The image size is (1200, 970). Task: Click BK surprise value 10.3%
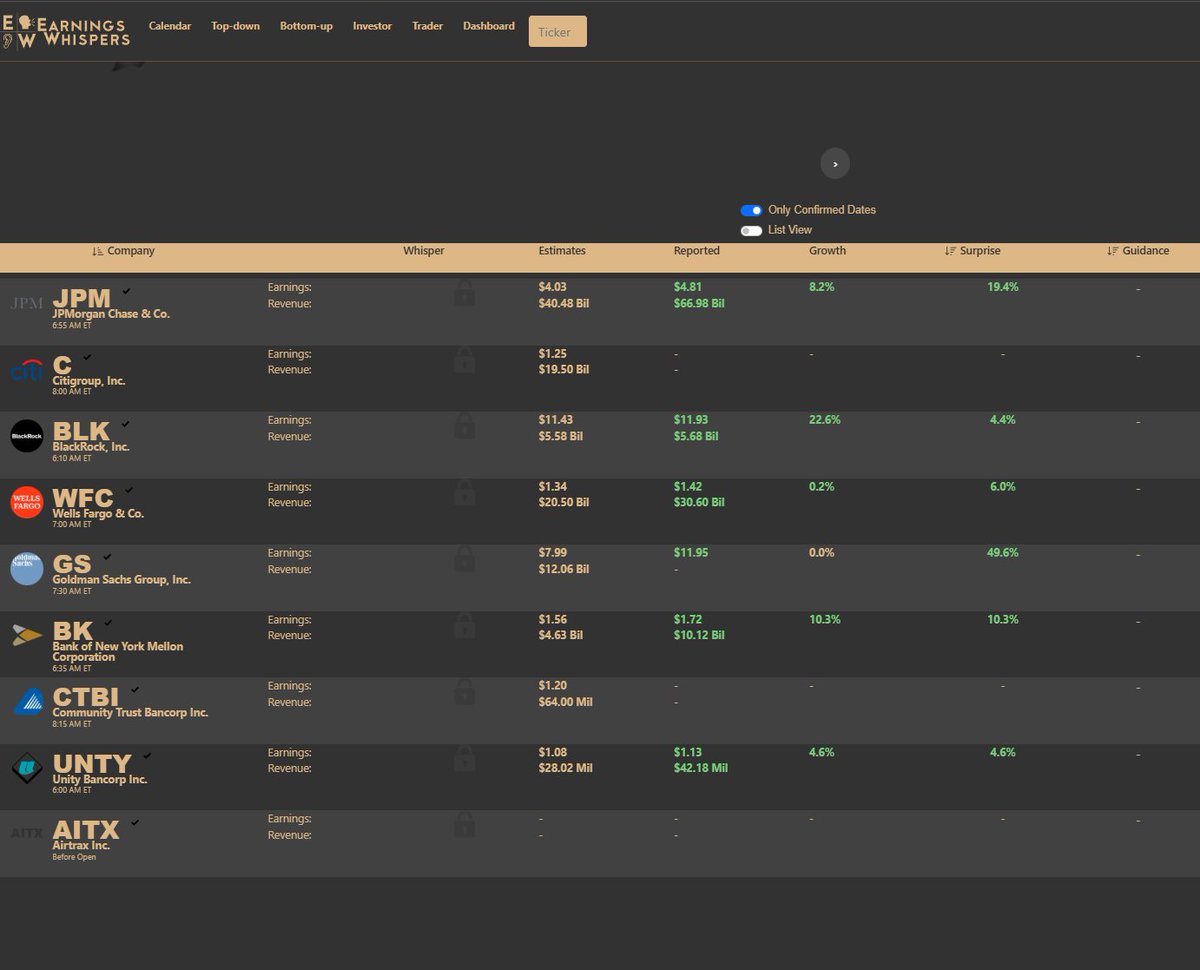tap(1002, 619)
